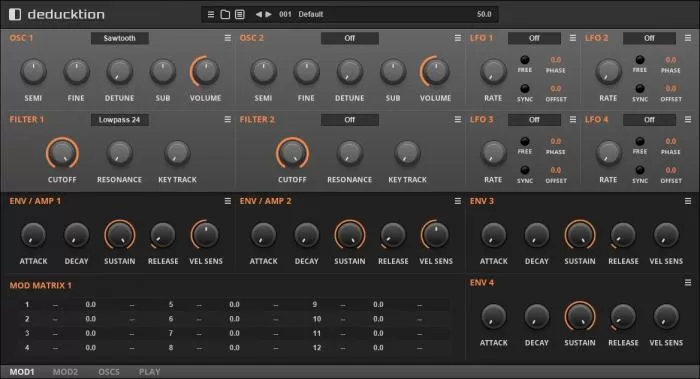Open ENV 4 section menu icon
The image size is (700, 379).
point(688,283)
